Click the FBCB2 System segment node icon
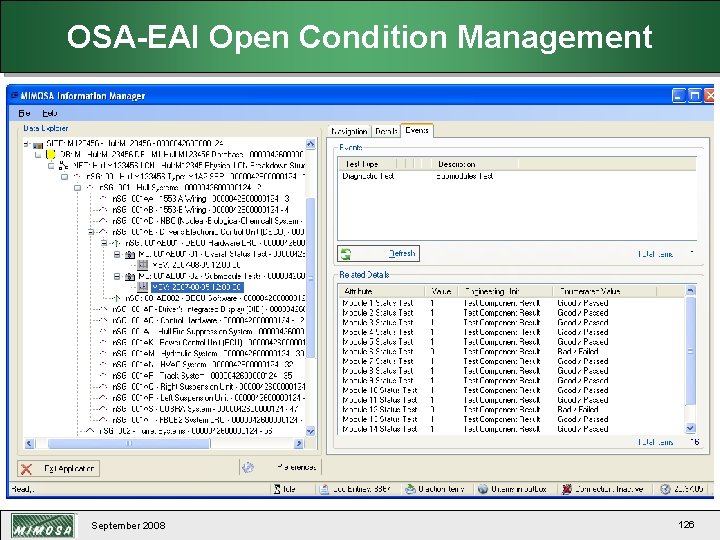Screen dimensions: 720x540 coord(104,420)
